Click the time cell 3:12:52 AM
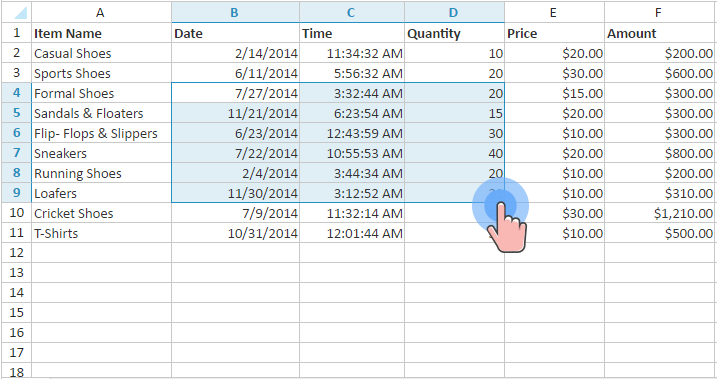This screenshot has width=717, height=379. pos(352,193)
